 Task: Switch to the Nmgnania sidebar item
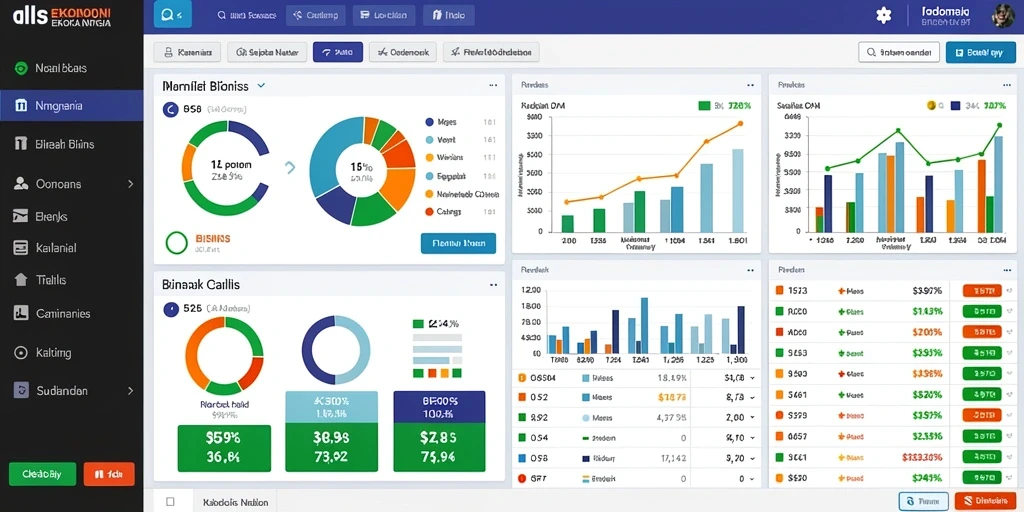71,105
